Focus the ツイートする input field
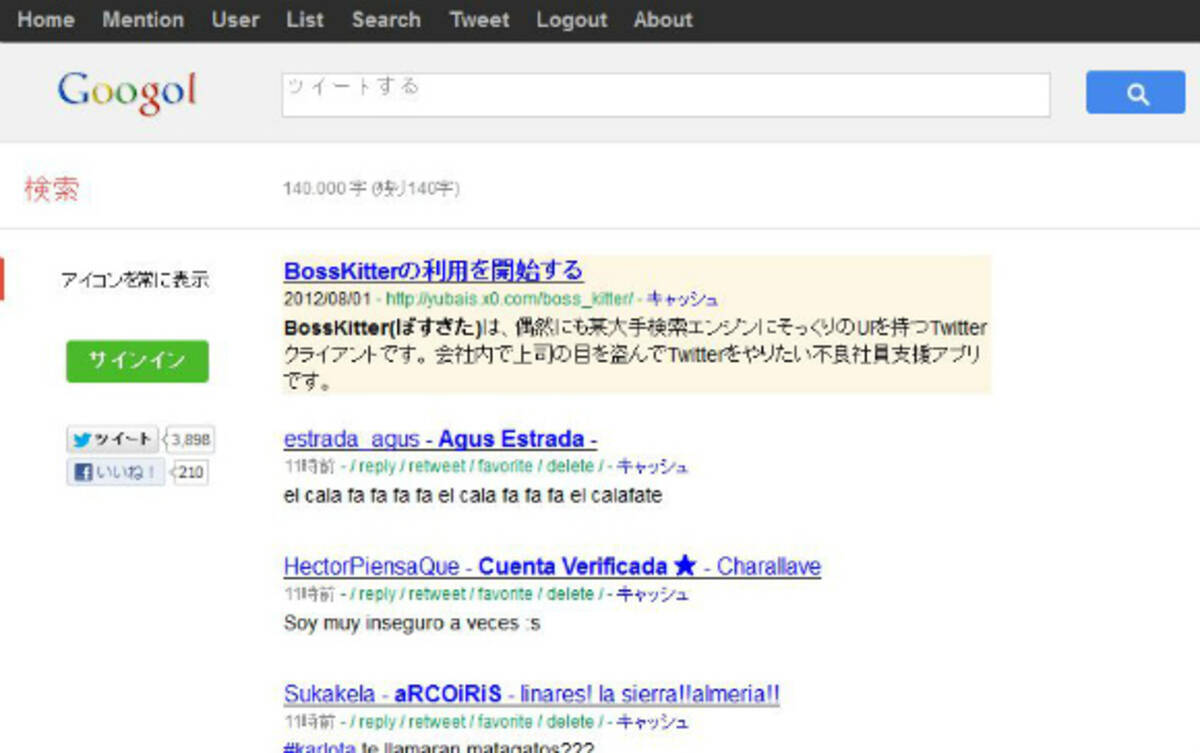1200x753 pixels. coord(666,94)
